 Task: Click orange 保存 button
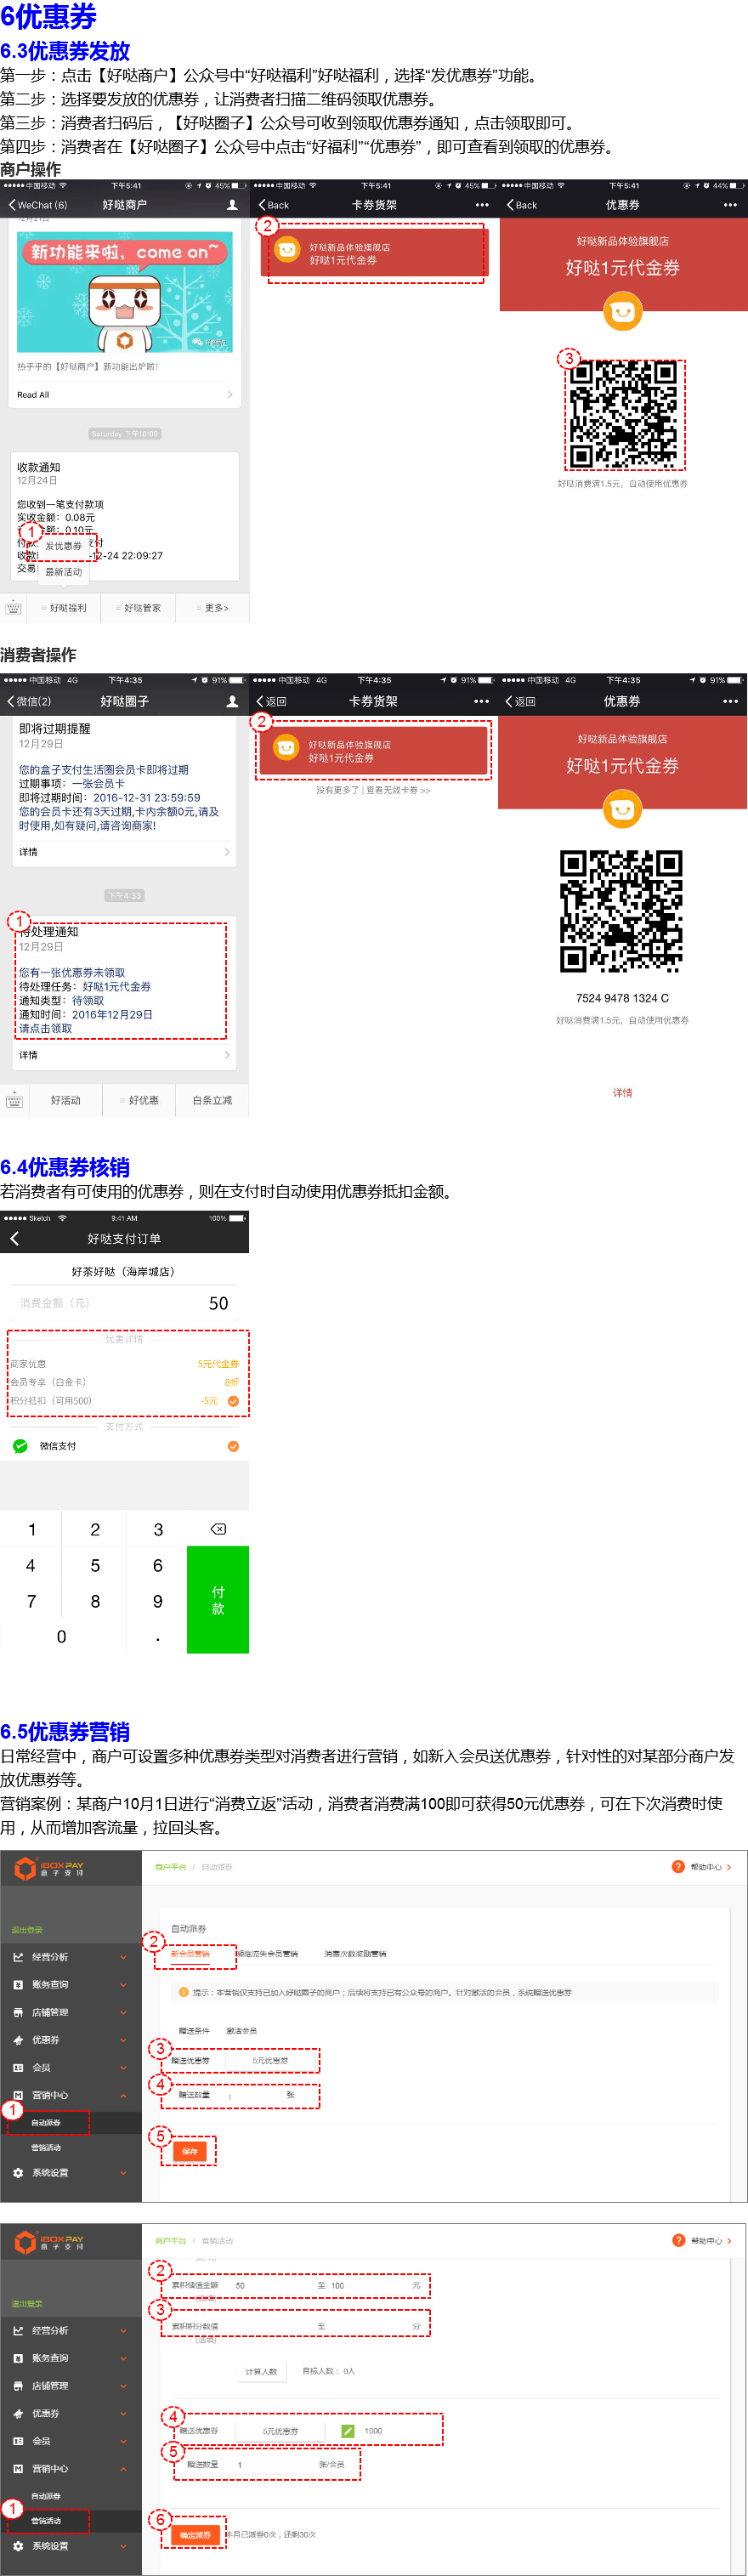click(190, 2151)
